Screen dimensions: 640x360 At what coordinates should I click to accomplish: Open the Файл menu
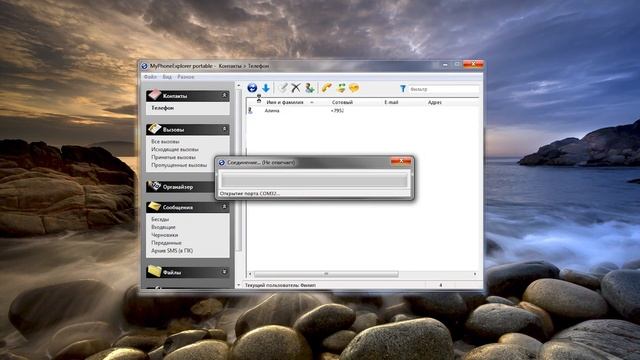point(150,77)
